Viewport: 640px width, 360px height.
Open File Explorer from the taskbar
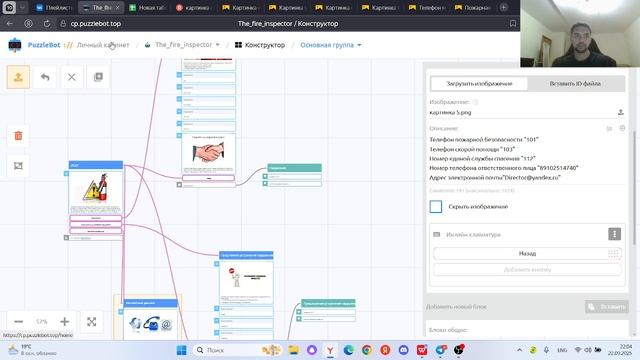point(293,350)
